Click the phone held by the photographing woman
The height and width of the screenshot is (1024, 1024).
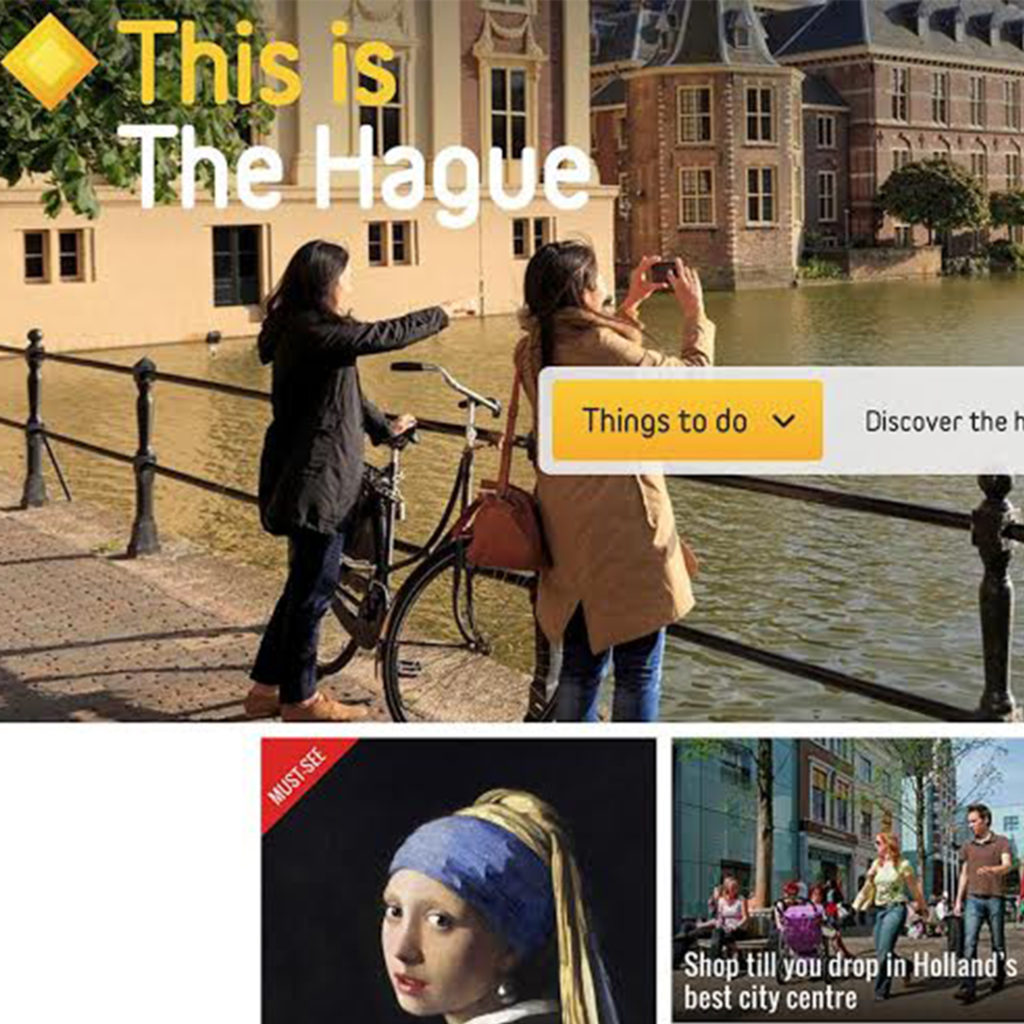pos(664,271)
